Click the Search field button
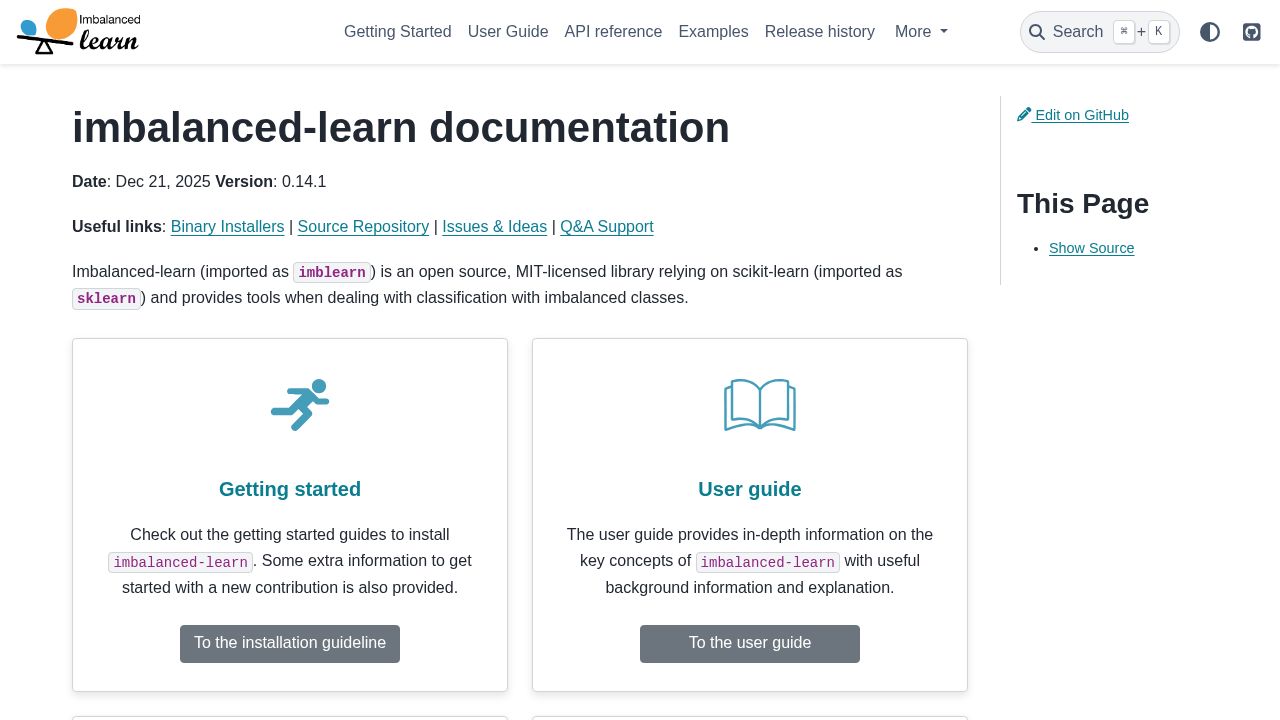 pos(1100,32)
